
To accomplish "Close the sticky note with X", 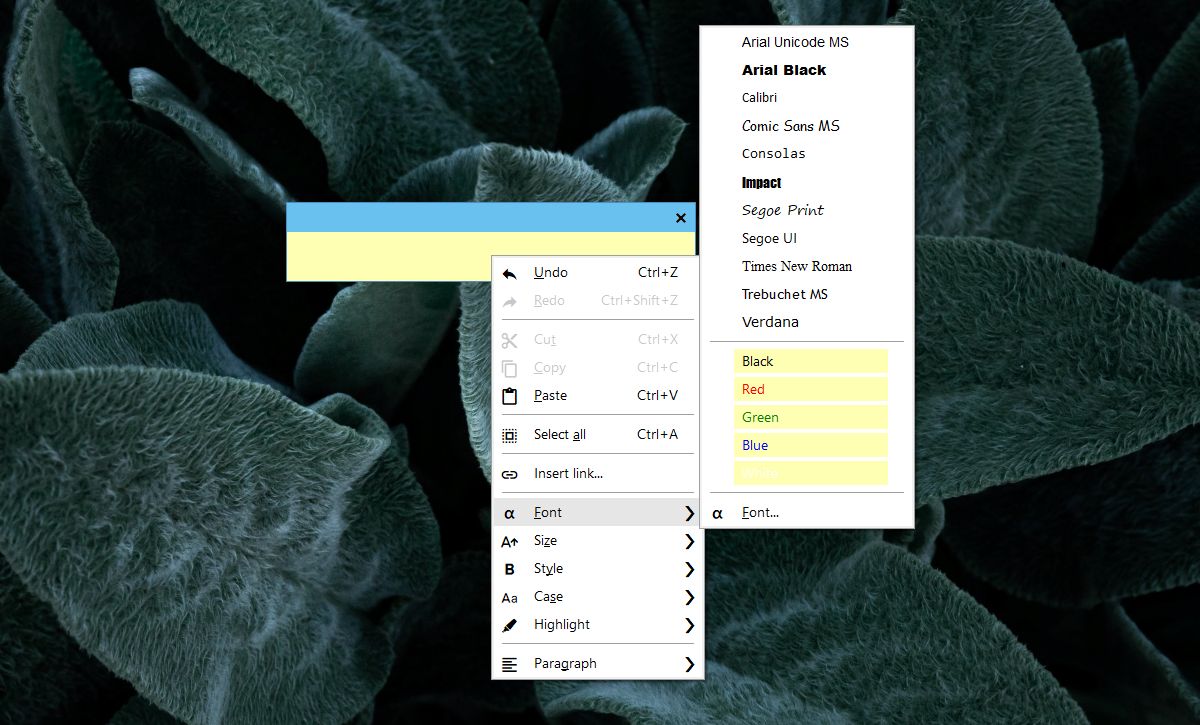I will [681, 218].
